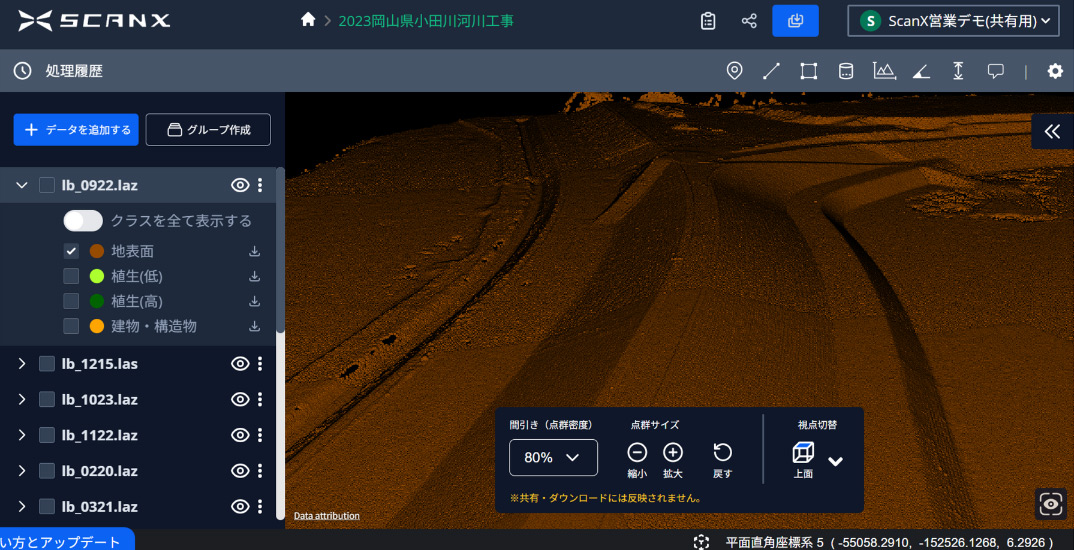
Task: Open the volume calculation tool
Action: (846, 71)
